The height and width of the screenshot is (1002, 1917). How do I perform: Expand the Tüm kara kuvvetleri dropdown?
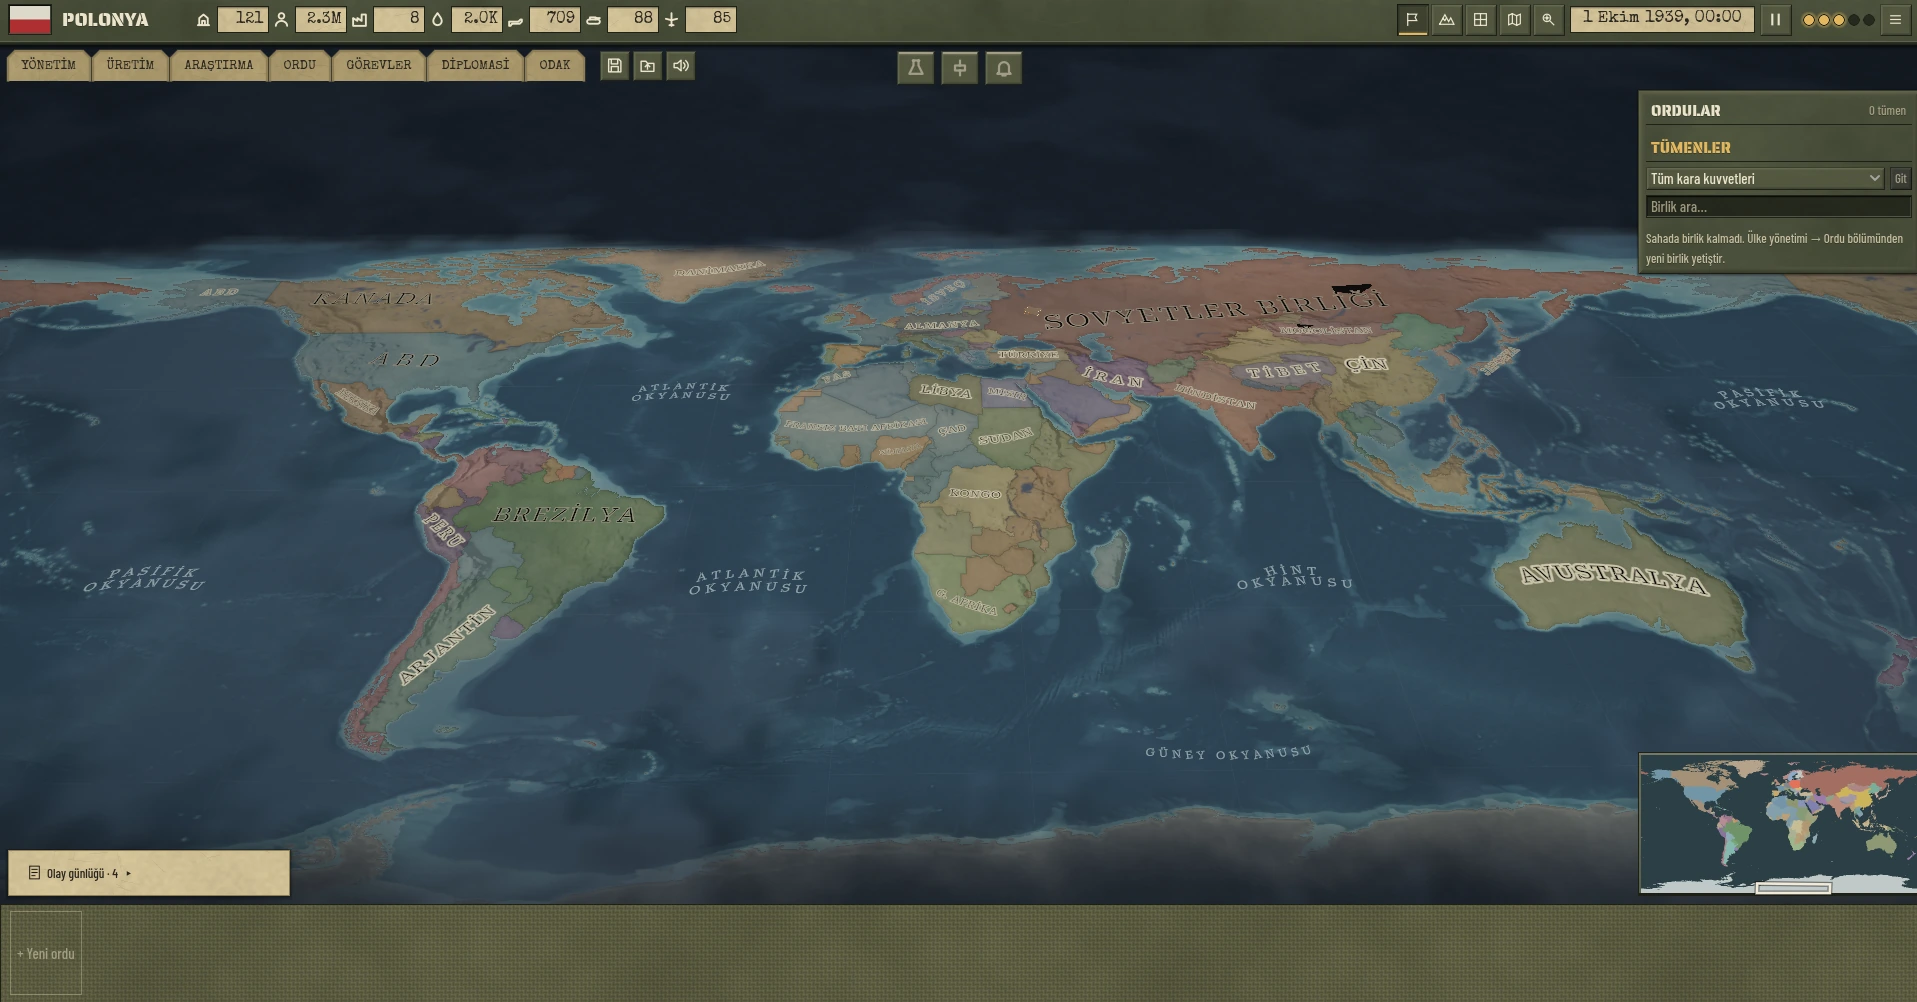pos(1765,178)
